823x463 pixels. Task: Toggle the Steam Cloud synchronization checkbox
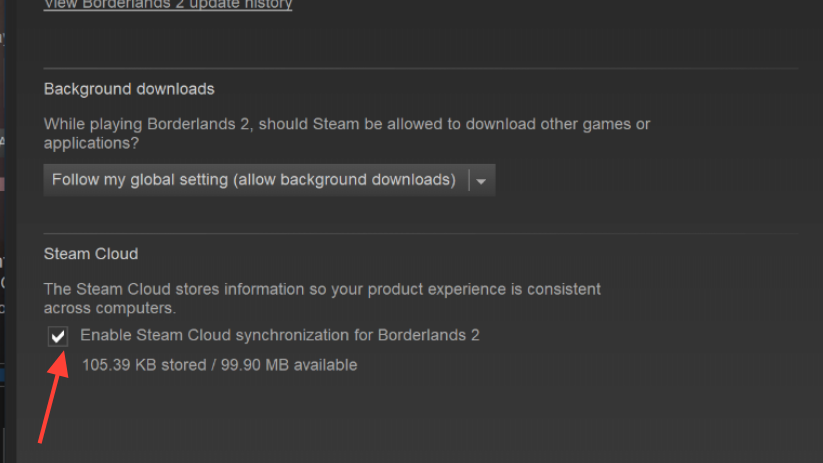(58, 336)
